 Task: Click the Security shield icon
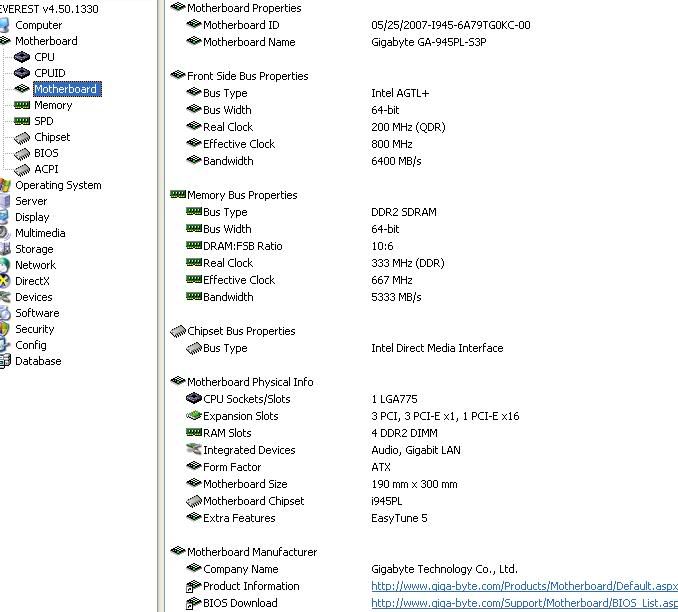(x=4, y=329)
